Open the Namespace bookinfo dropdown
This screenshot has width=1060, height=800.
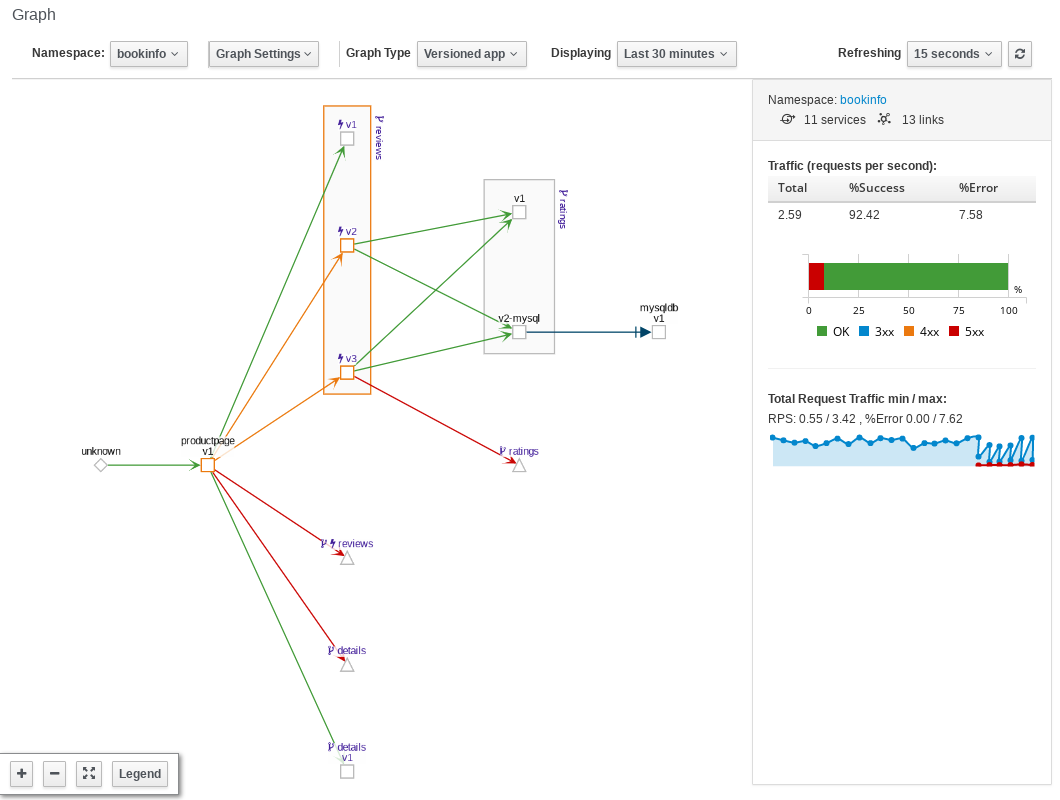tap(148, 55)
